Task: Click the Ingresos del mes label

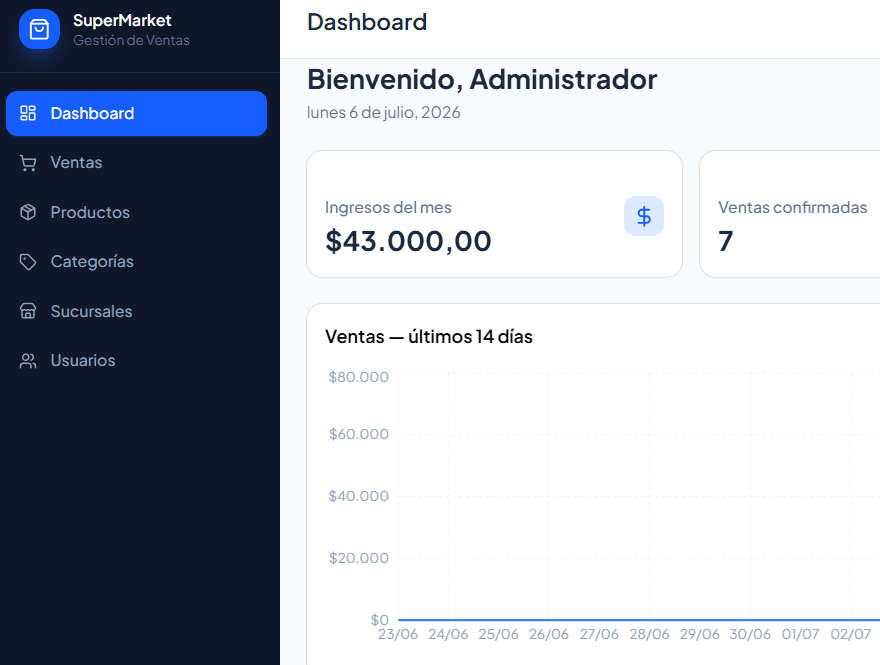Action: point(388,207)
